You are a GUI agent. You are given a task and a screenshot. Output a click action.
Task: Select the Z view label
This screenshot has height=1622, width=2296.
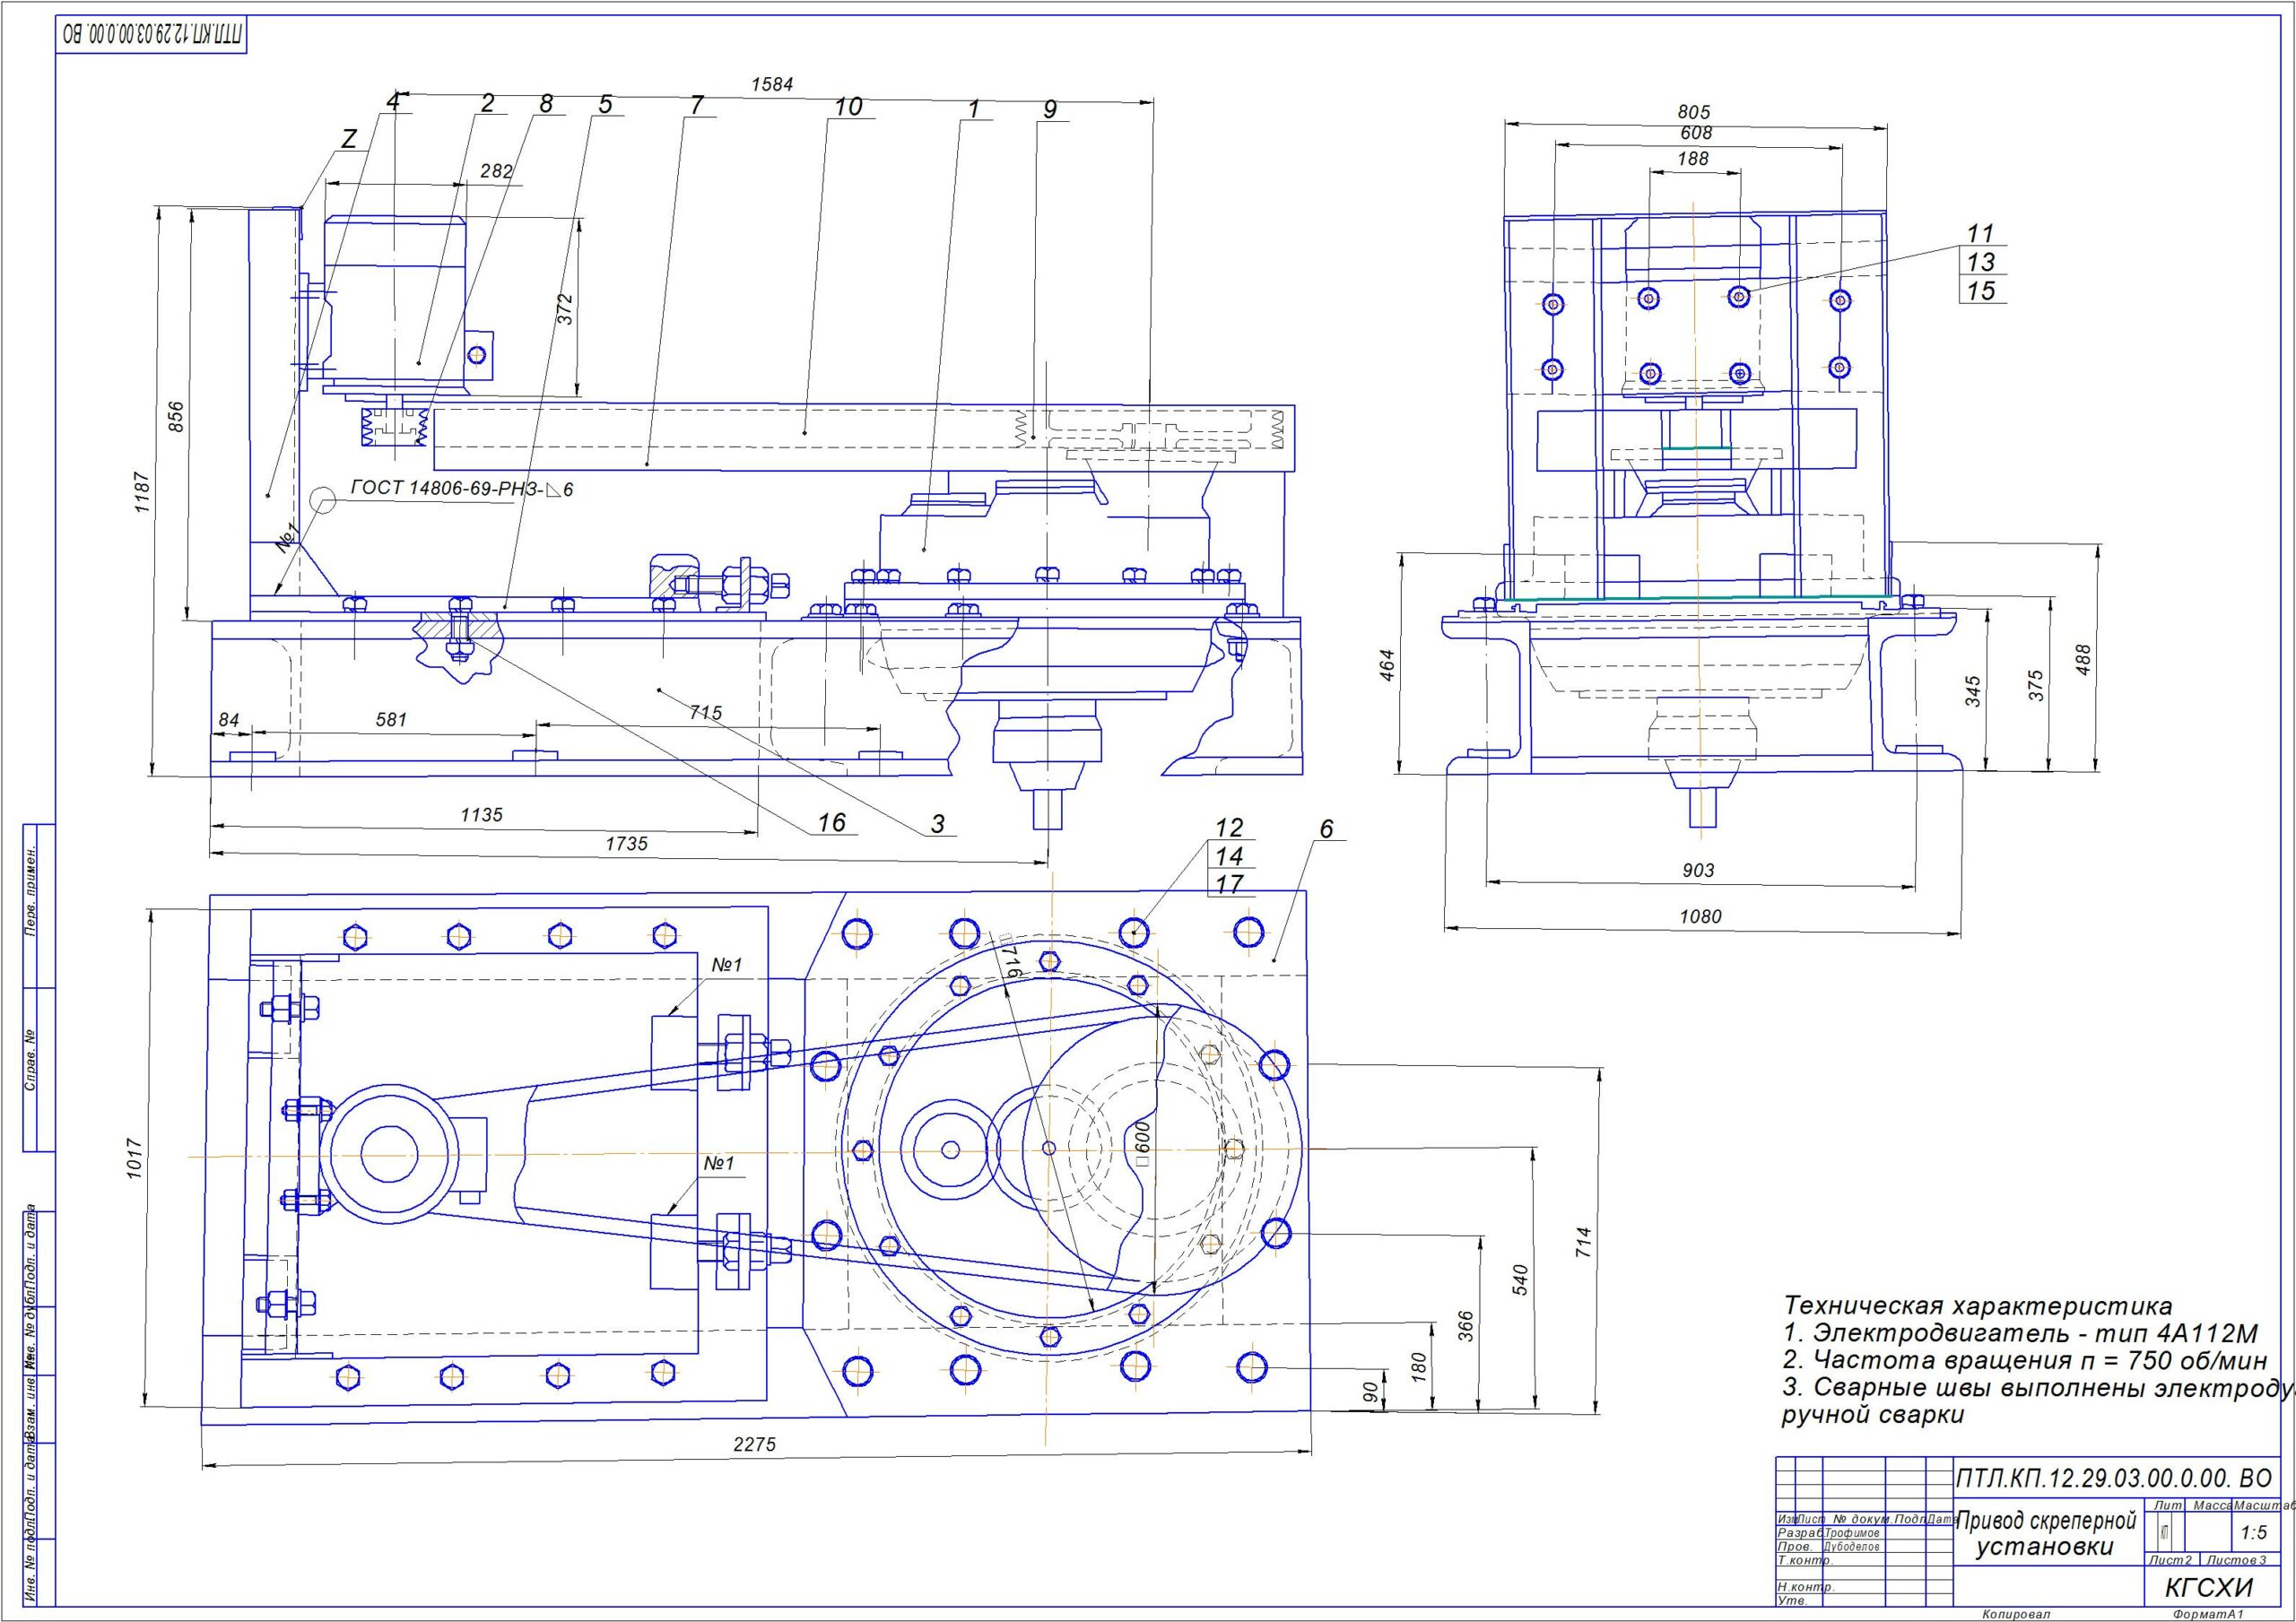349,139
